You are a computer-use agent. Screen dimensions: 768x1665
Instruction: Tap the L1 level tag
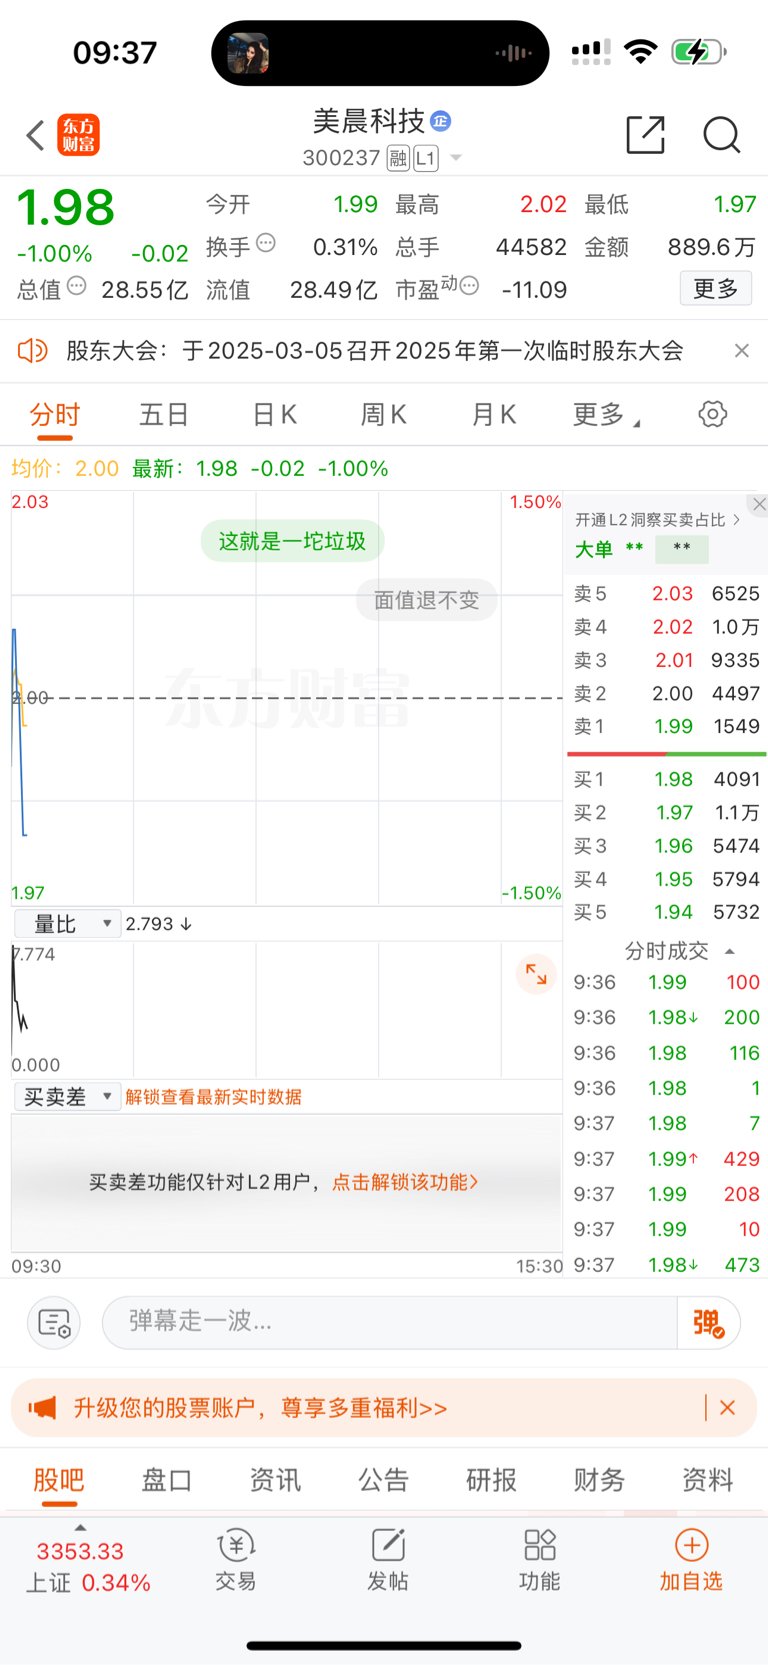[426, 158]
